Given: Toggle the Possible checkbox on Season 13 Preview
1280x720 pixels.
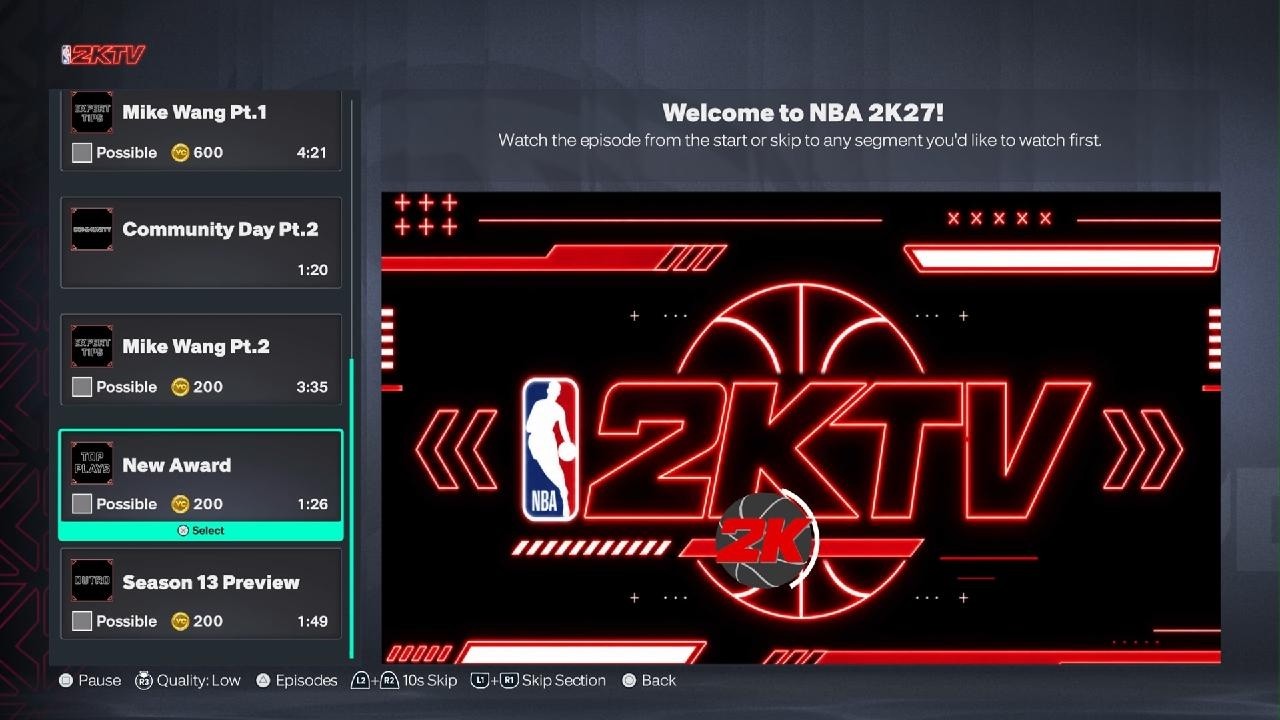Looking at the screenshot, I should [82, 621].
